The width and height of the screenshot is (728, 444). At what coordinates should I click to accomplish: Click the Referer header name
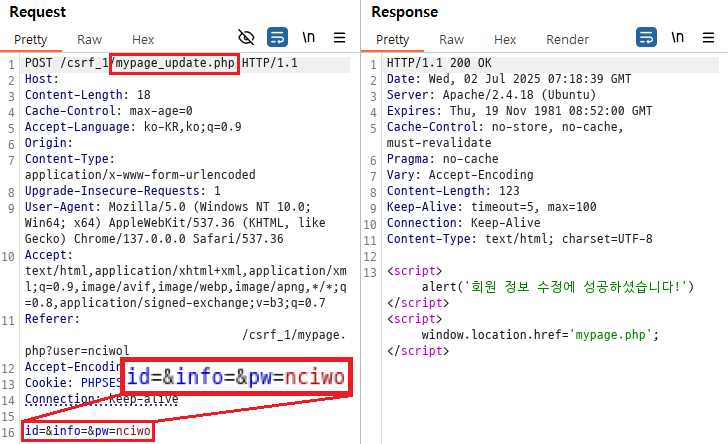52,319
